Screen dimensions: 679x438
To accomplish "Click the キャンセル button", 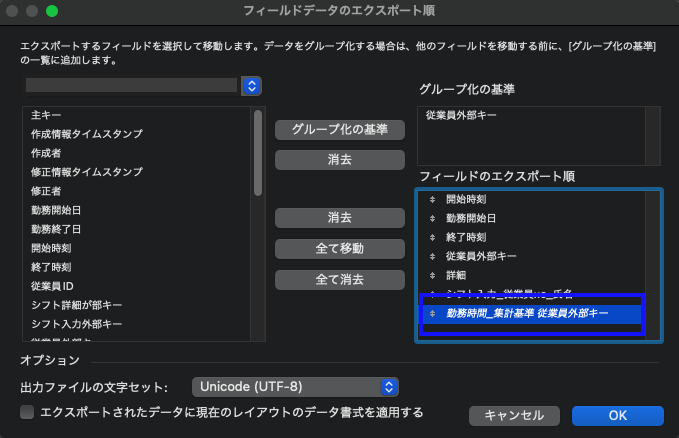I will point(514,415).
